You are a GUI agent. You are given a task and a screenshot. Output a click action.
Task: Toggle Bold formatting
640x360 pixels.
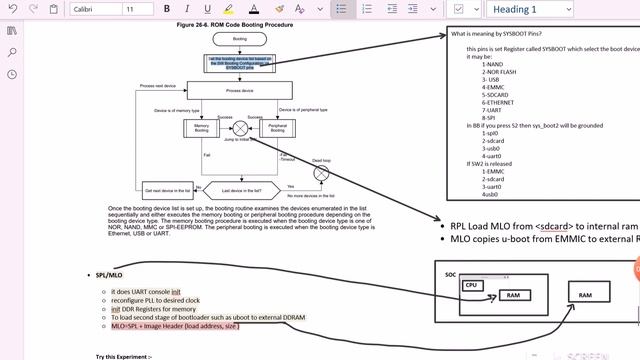[167, 9]
